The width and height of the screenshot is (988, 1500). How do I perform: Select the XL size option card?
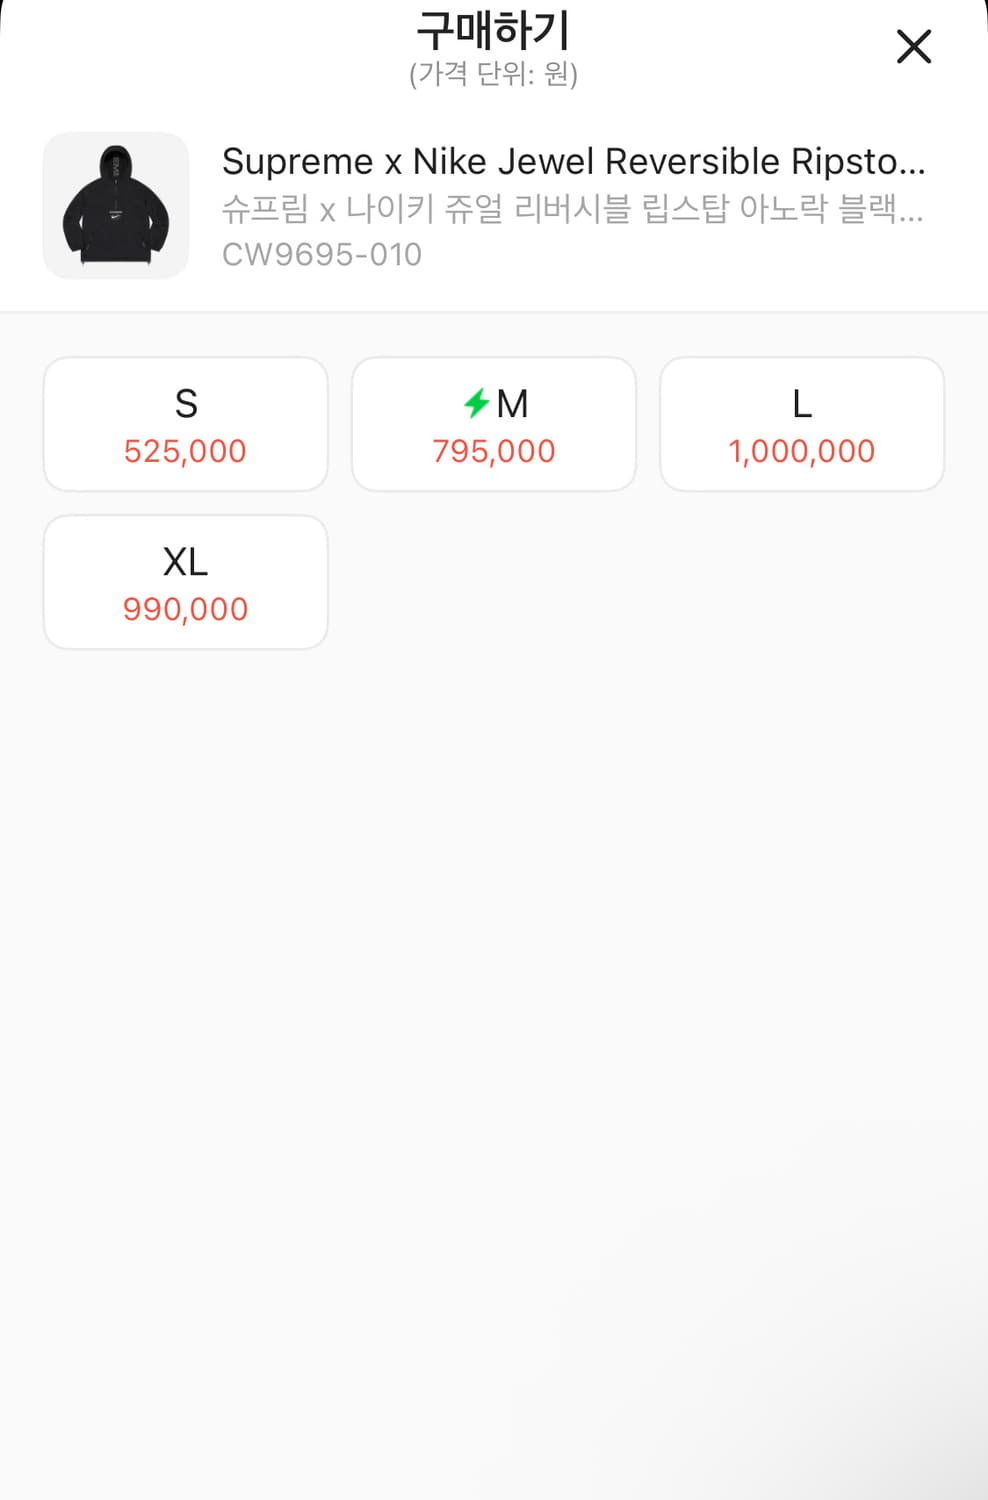pos(186,582)
